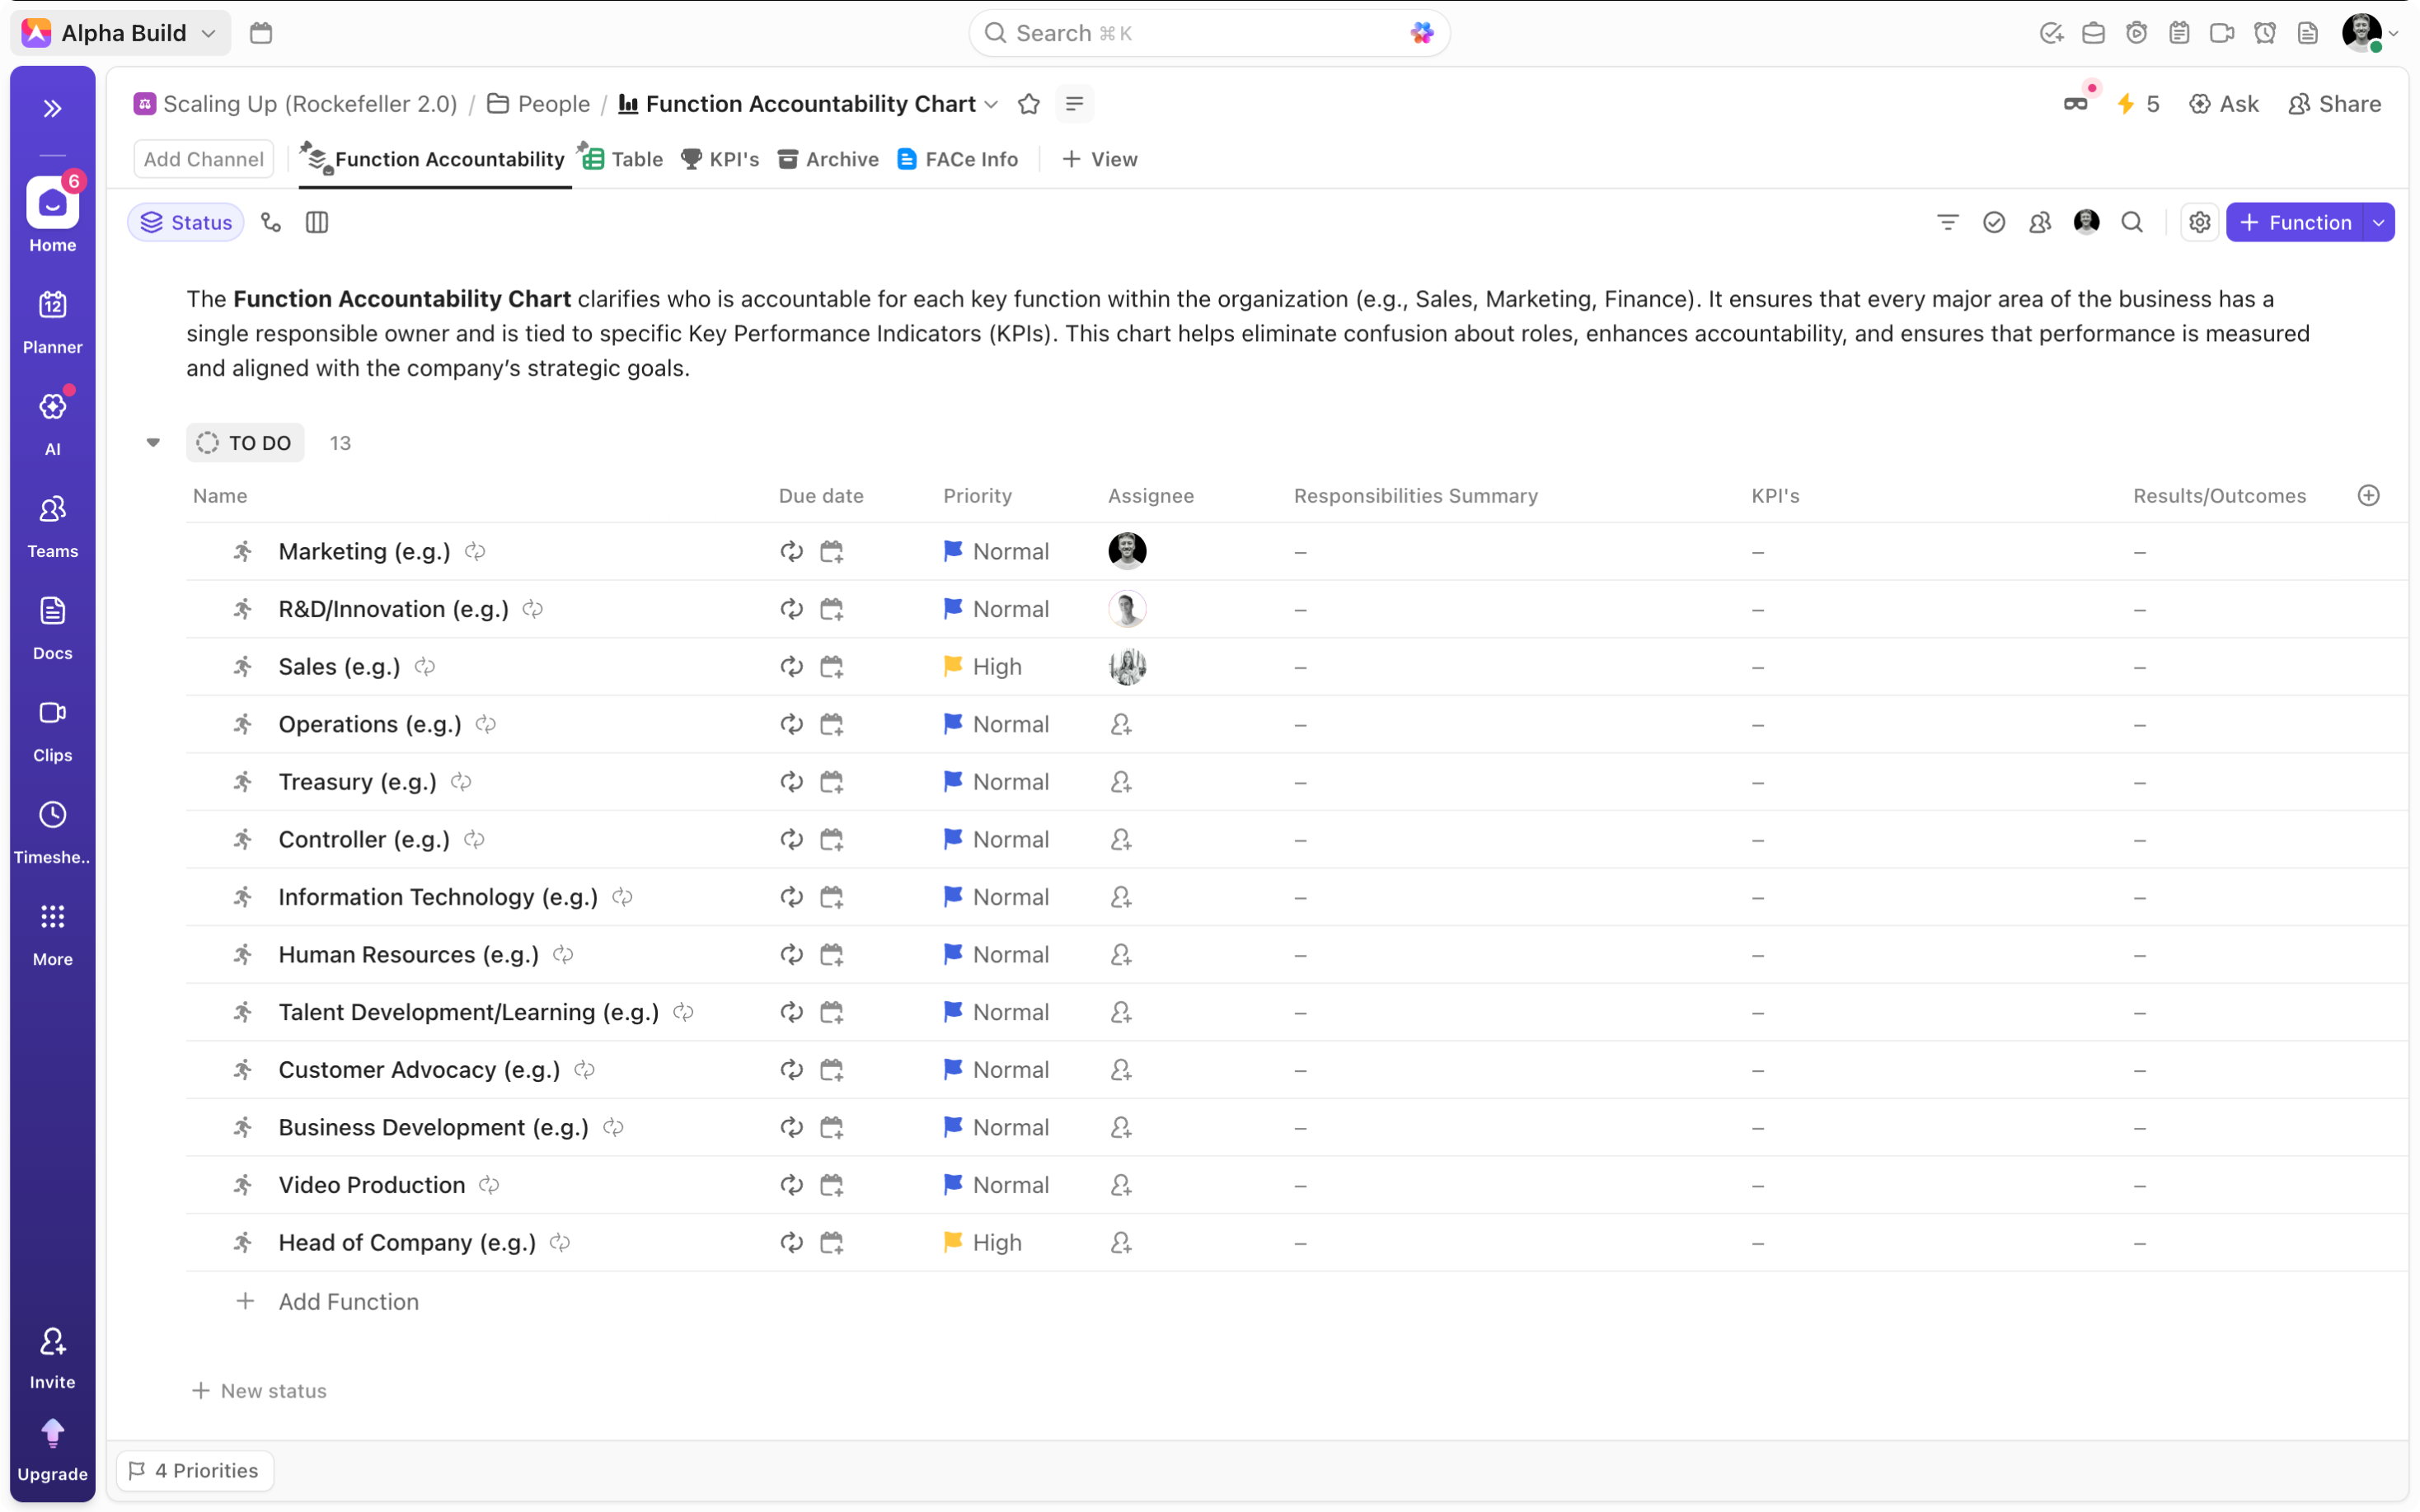The image size is (2420, 1512).
Task: Open the Archive tab
Action: pyautogui.click(x=827, y=158)
